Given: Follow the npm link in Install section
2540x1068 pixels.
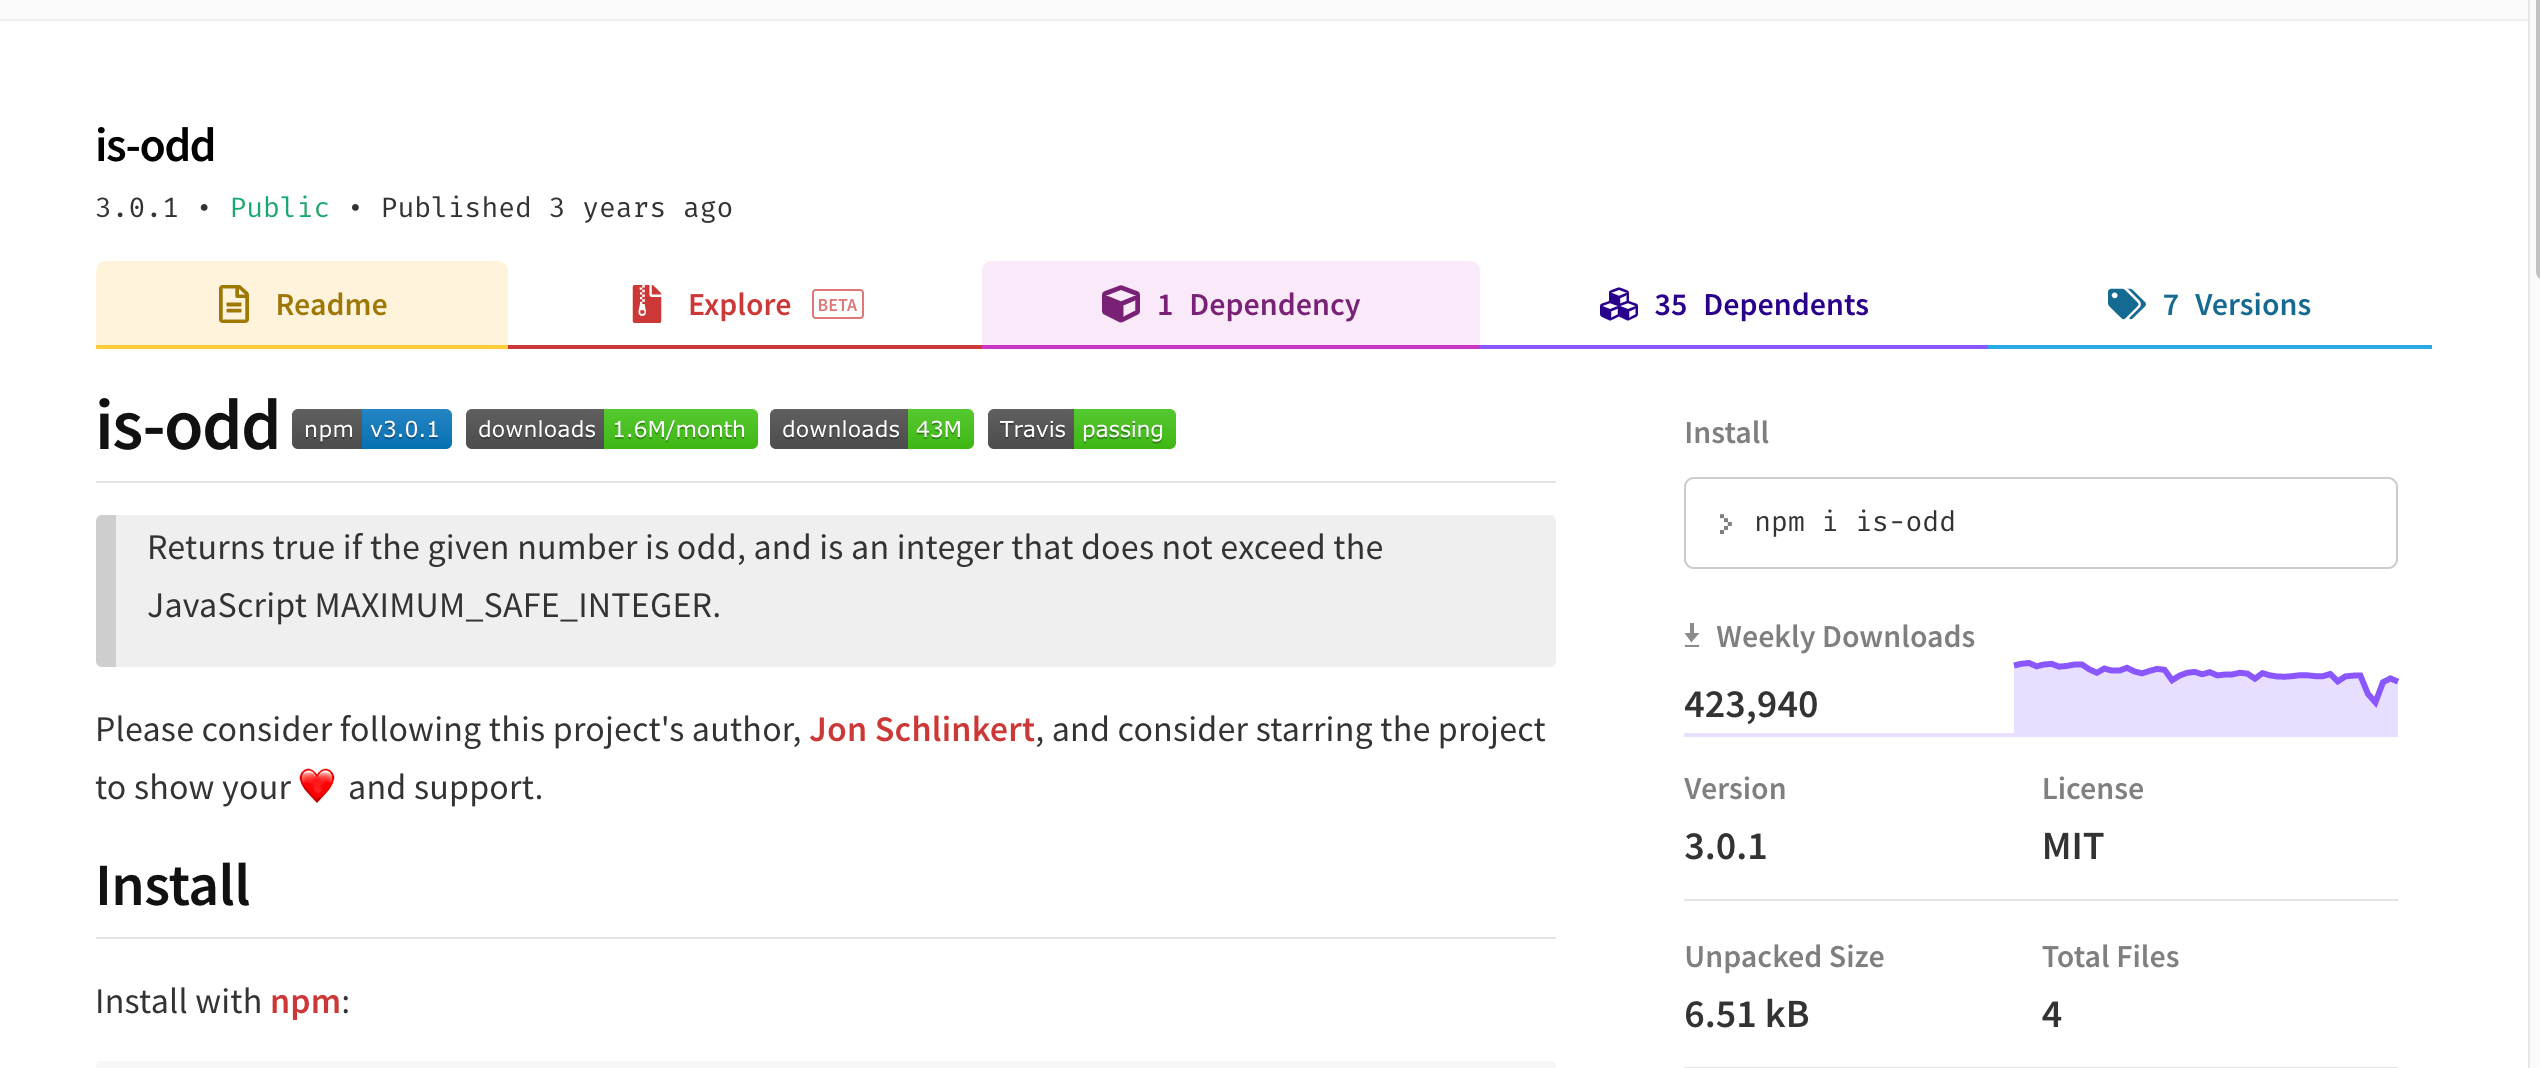Looking at the screenshot, I should click(305, 1001).
